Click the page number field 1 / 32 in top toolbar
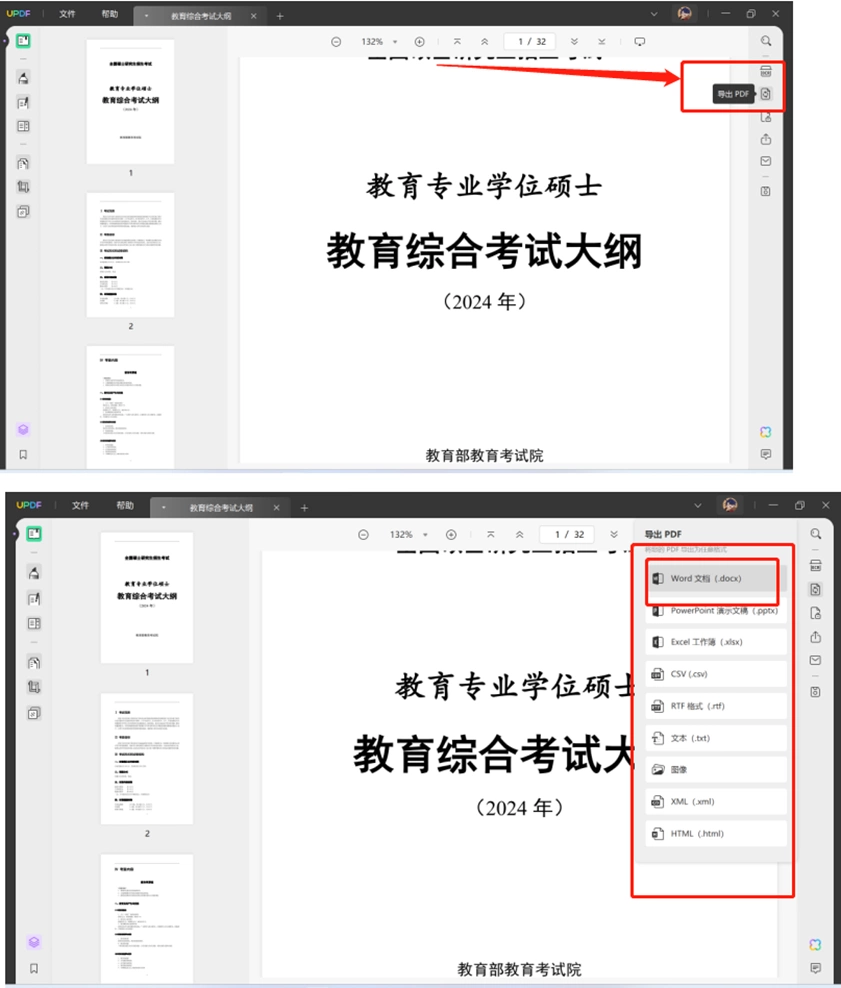Image resolution: width=841 pixels, height=988 pixels. 529,42
